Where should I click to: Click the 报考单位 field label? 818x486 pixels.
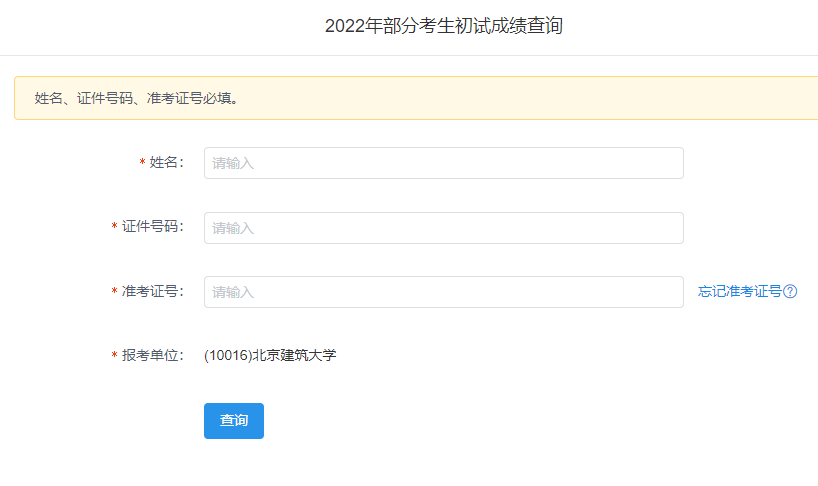[152, 356]
